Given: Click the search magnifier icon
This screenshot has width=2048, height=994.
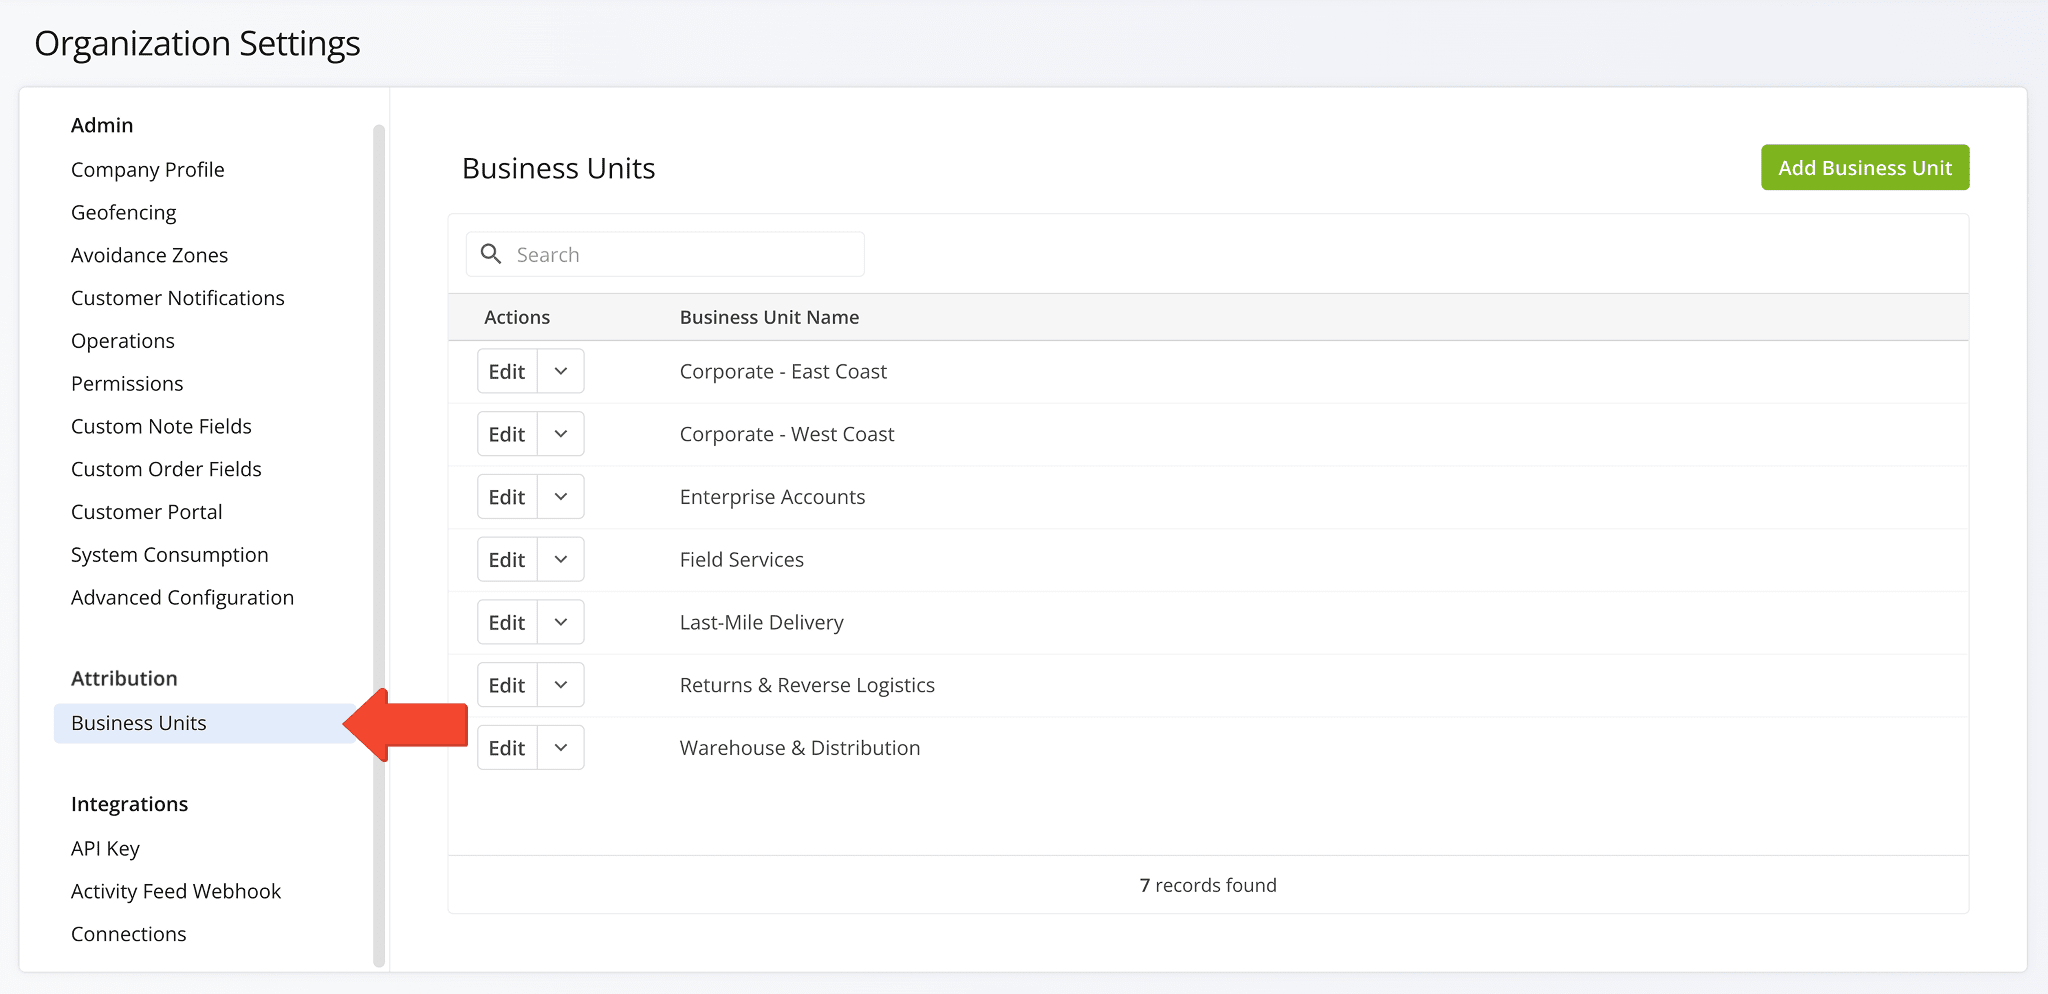Looking at the screenshot, I should click(x=491, y=254).
